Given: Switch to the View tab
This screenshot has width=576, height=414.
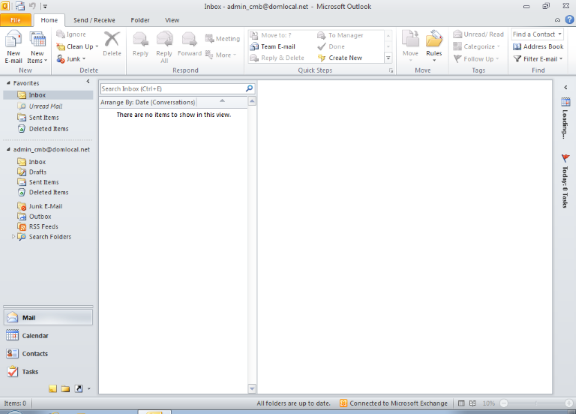Looking at the screenshot, I should click(172, 20).
